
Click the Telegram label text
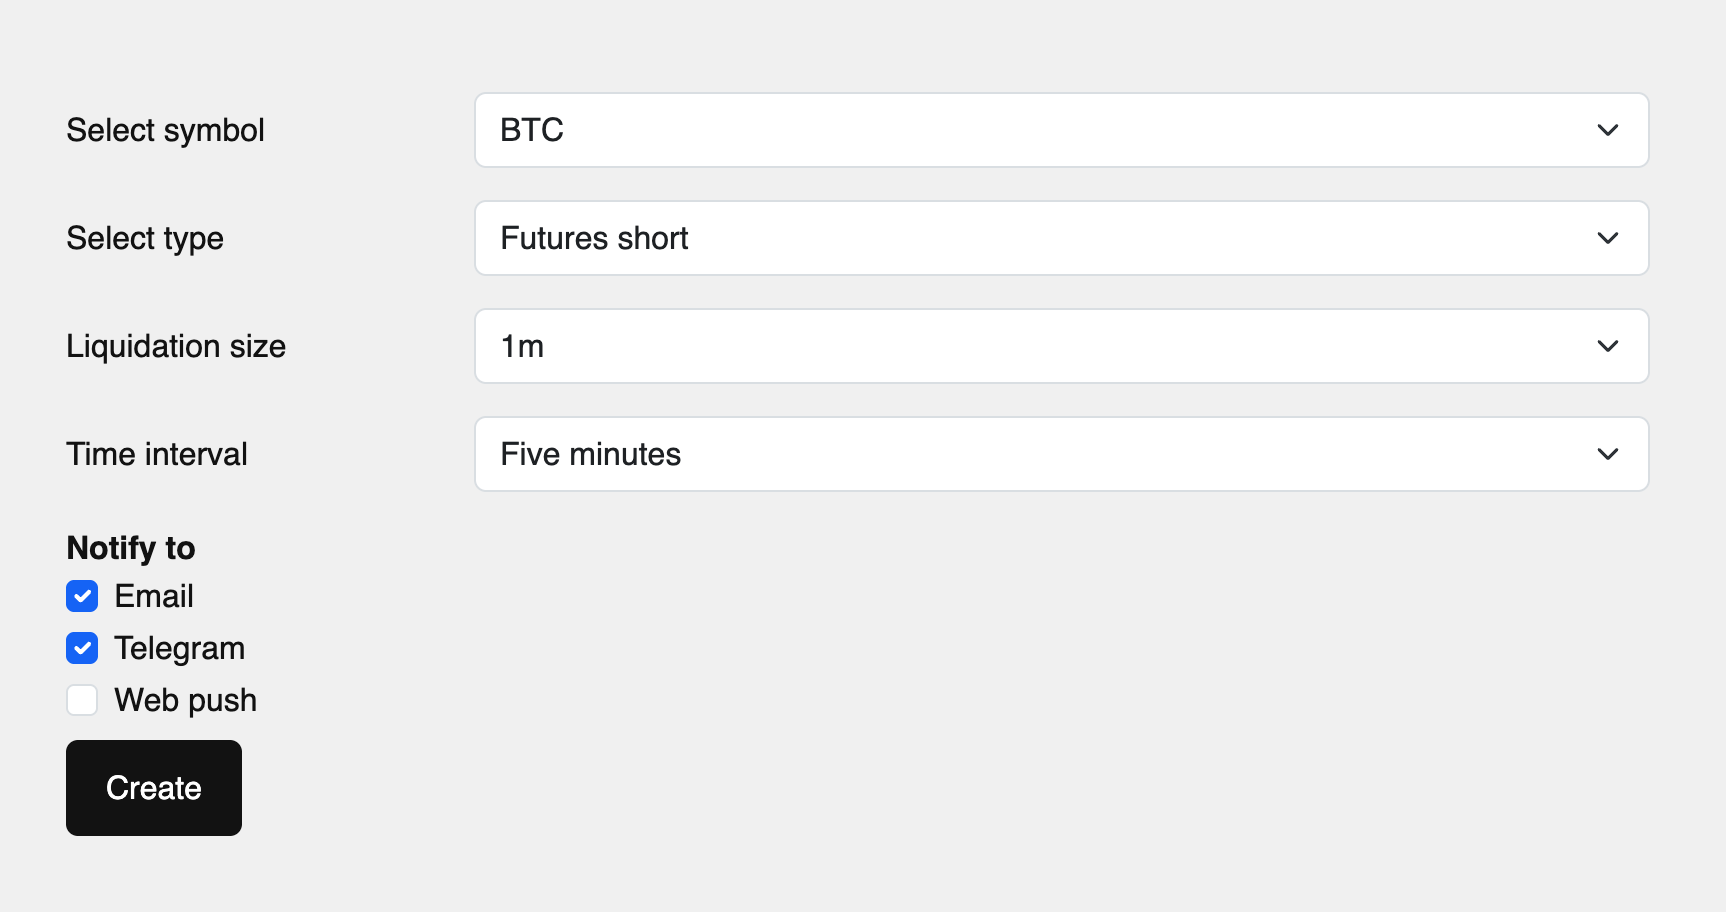180,648
